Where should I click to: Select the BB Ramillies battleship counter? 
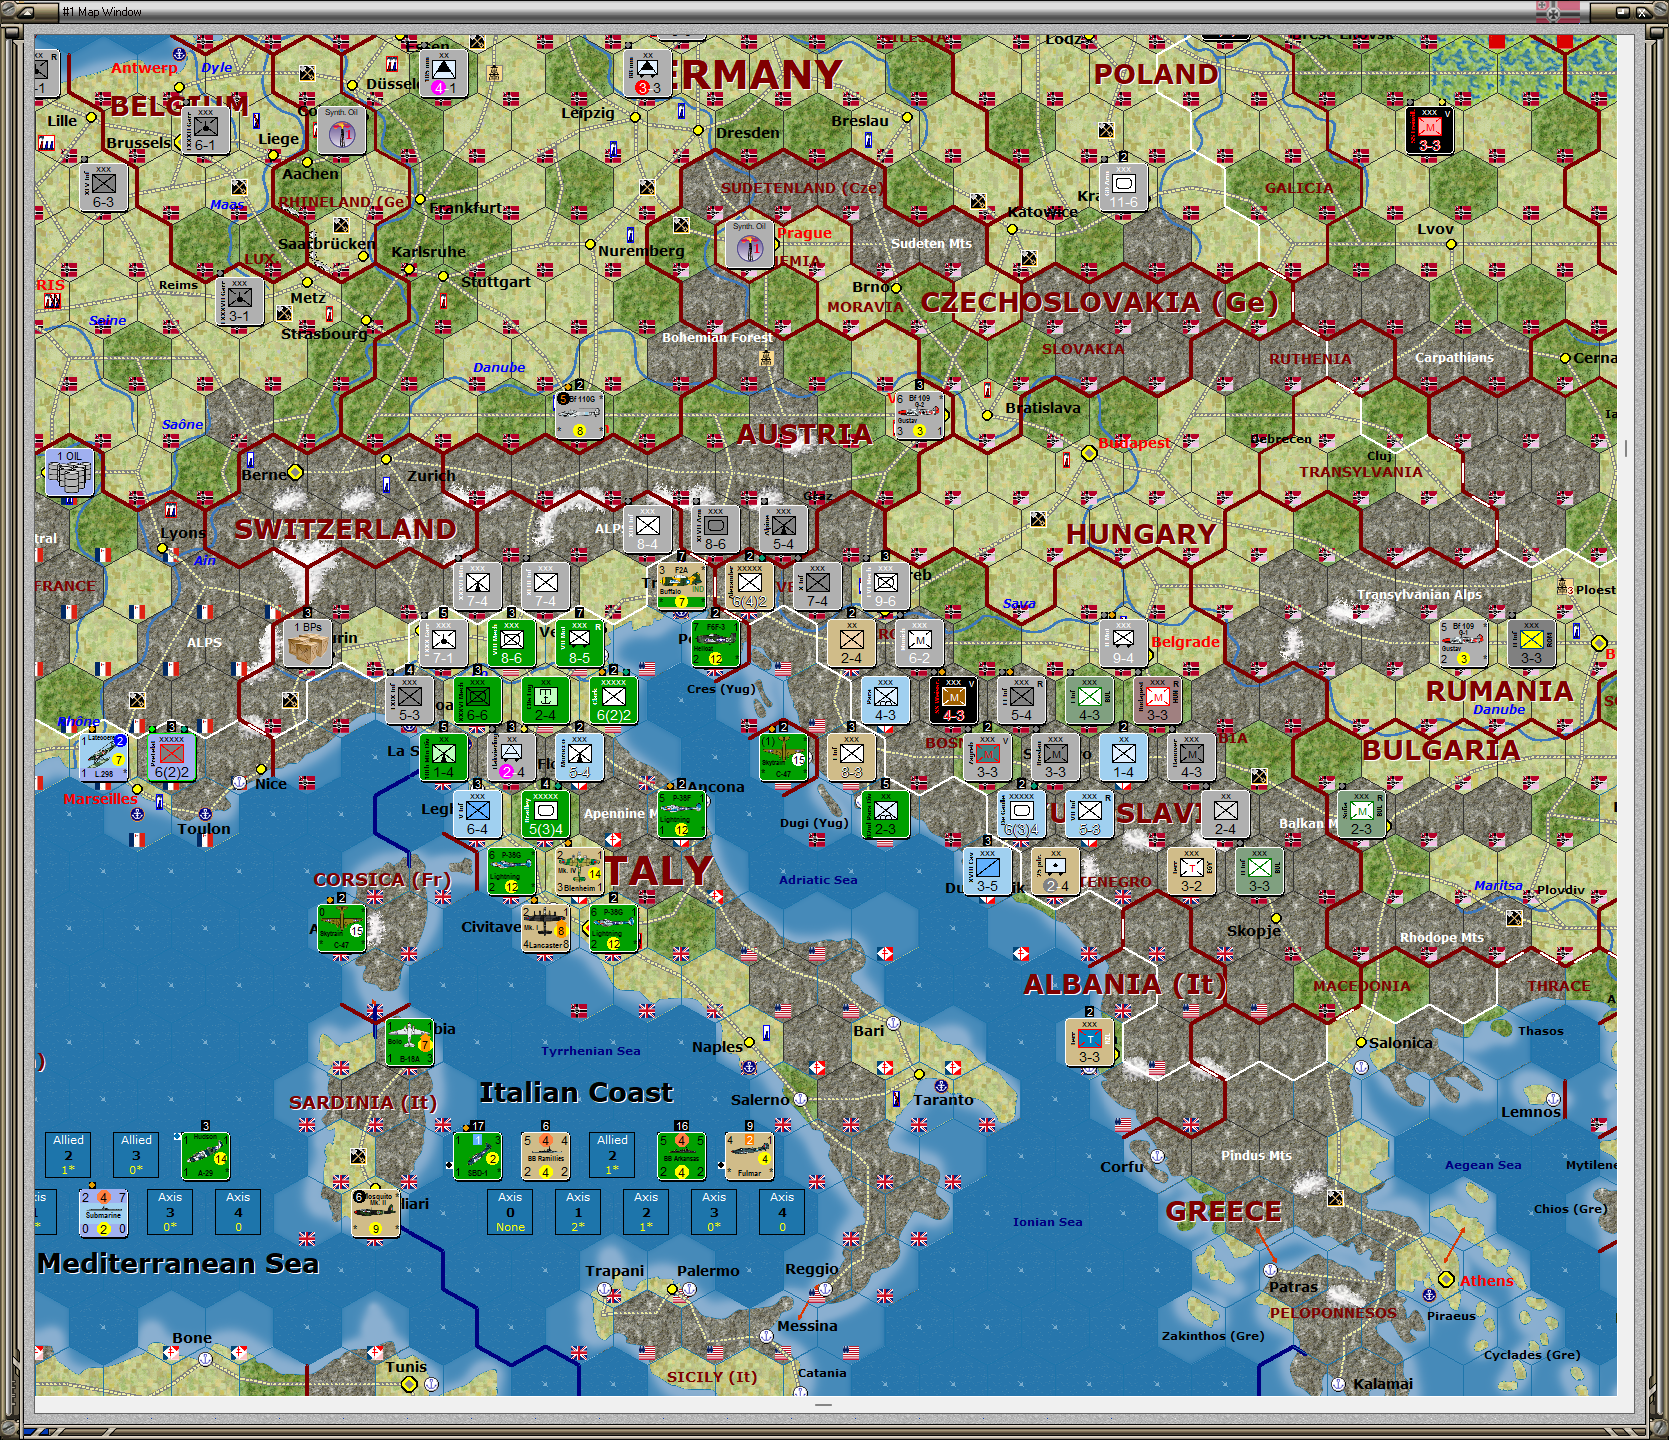(545, 1156)
